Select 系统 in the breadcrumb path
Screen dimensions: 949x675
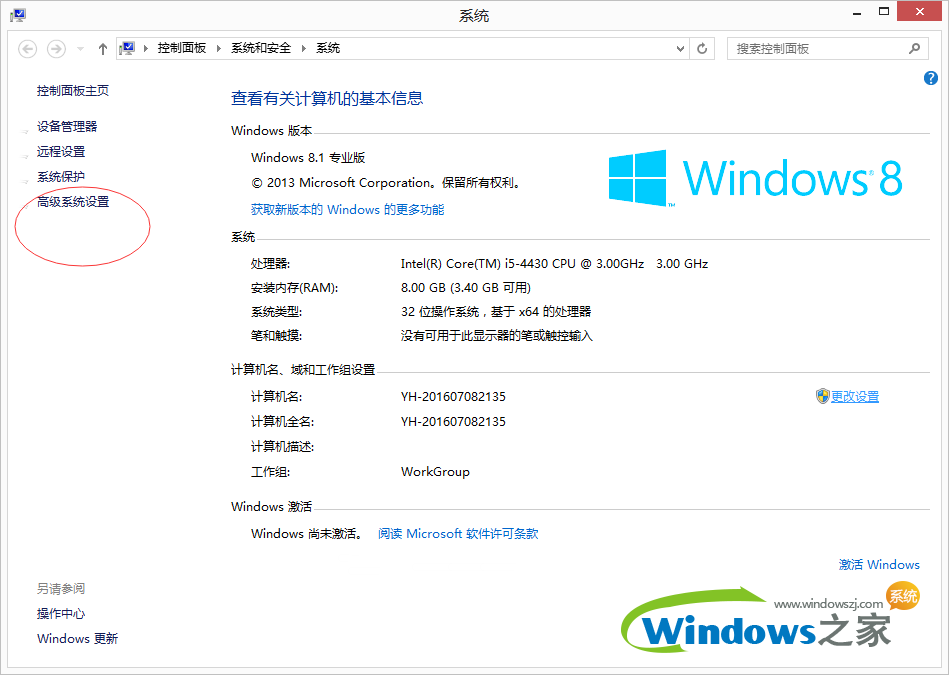click(327, 48)
